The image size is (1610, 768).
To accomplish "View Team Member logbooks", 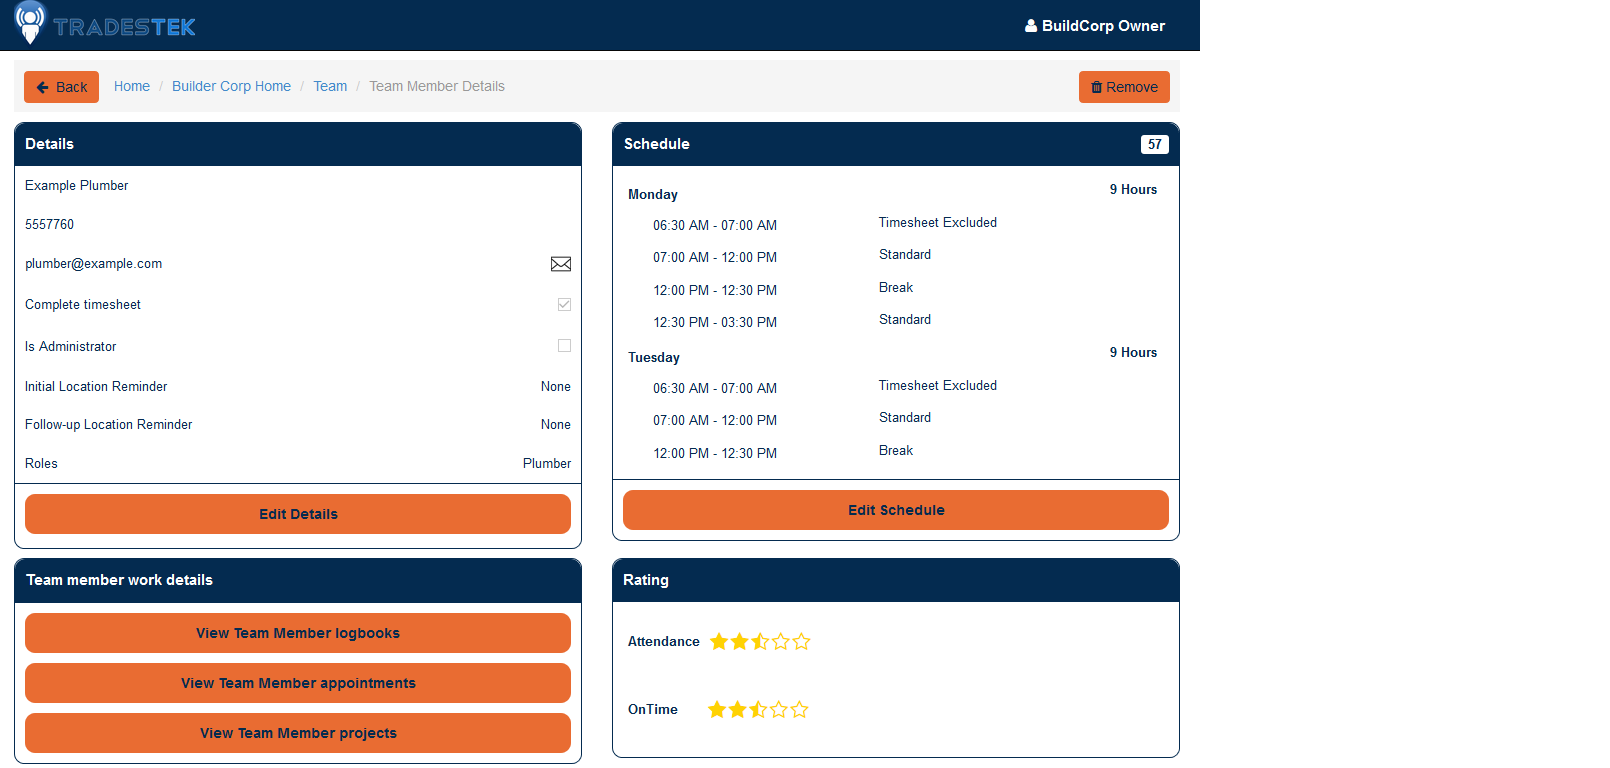I will click(298, 633).
